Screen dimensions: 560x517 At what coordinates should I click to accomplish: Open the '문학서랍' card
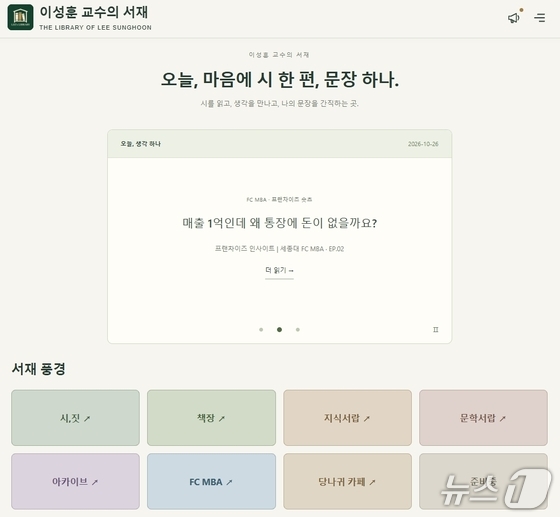[x=483, y=418]
